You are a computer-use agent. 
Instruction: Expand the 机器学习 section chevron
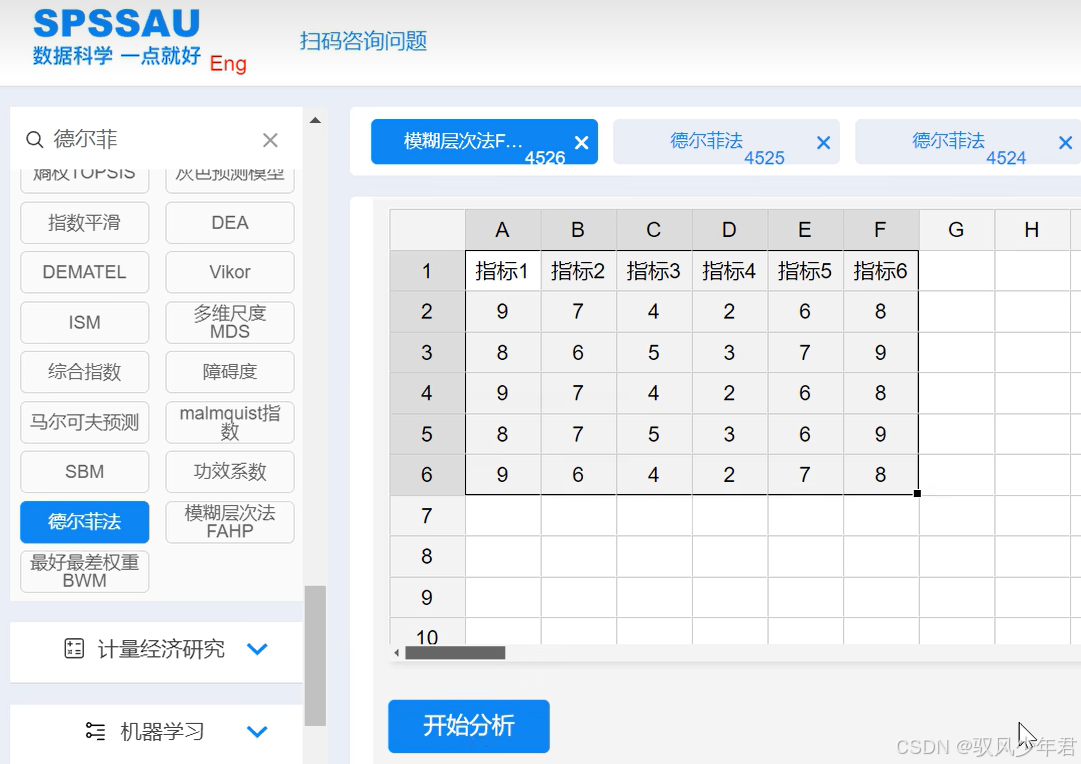257,732
